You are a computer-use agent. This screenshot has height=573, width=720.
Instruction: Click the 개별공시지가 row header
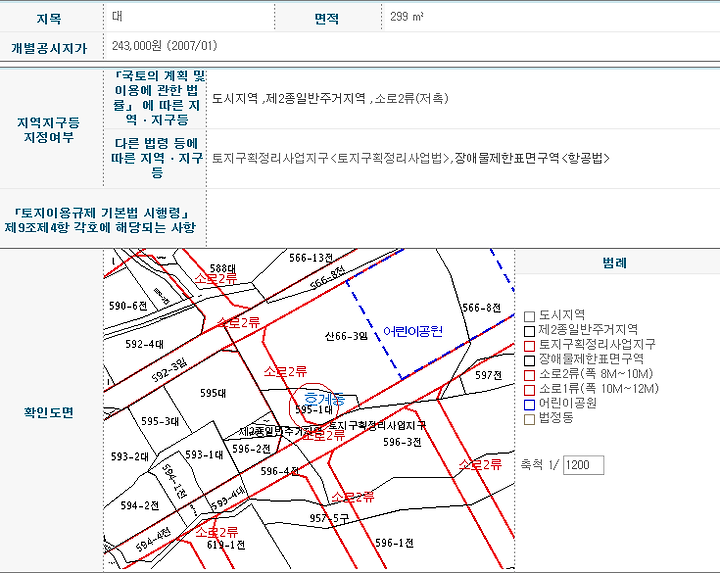coord(49,48)
